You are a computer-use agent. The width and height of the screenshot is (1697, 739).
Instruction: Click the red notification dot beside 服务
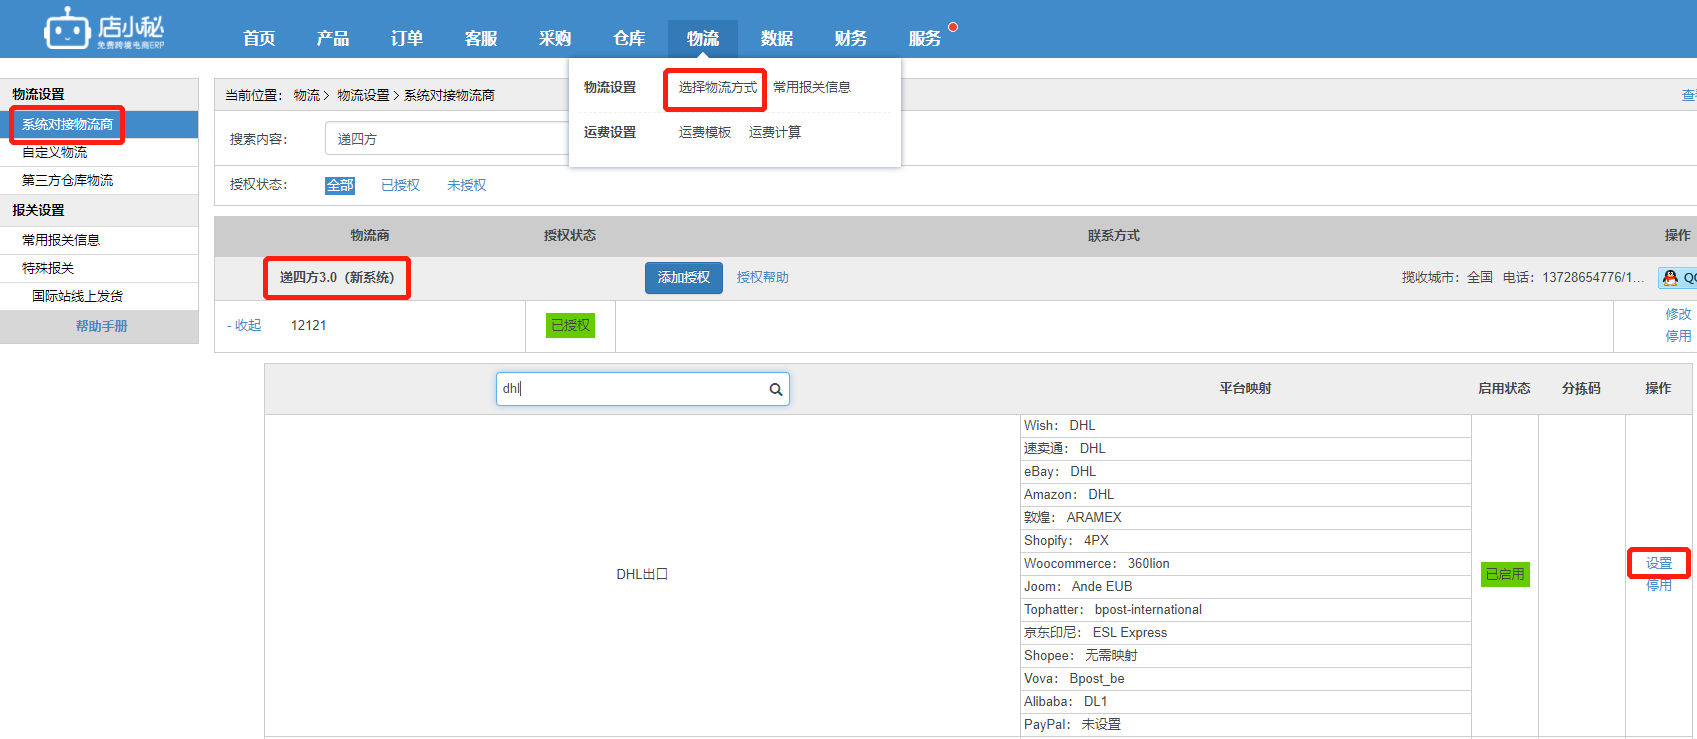(x=953, y=27)
